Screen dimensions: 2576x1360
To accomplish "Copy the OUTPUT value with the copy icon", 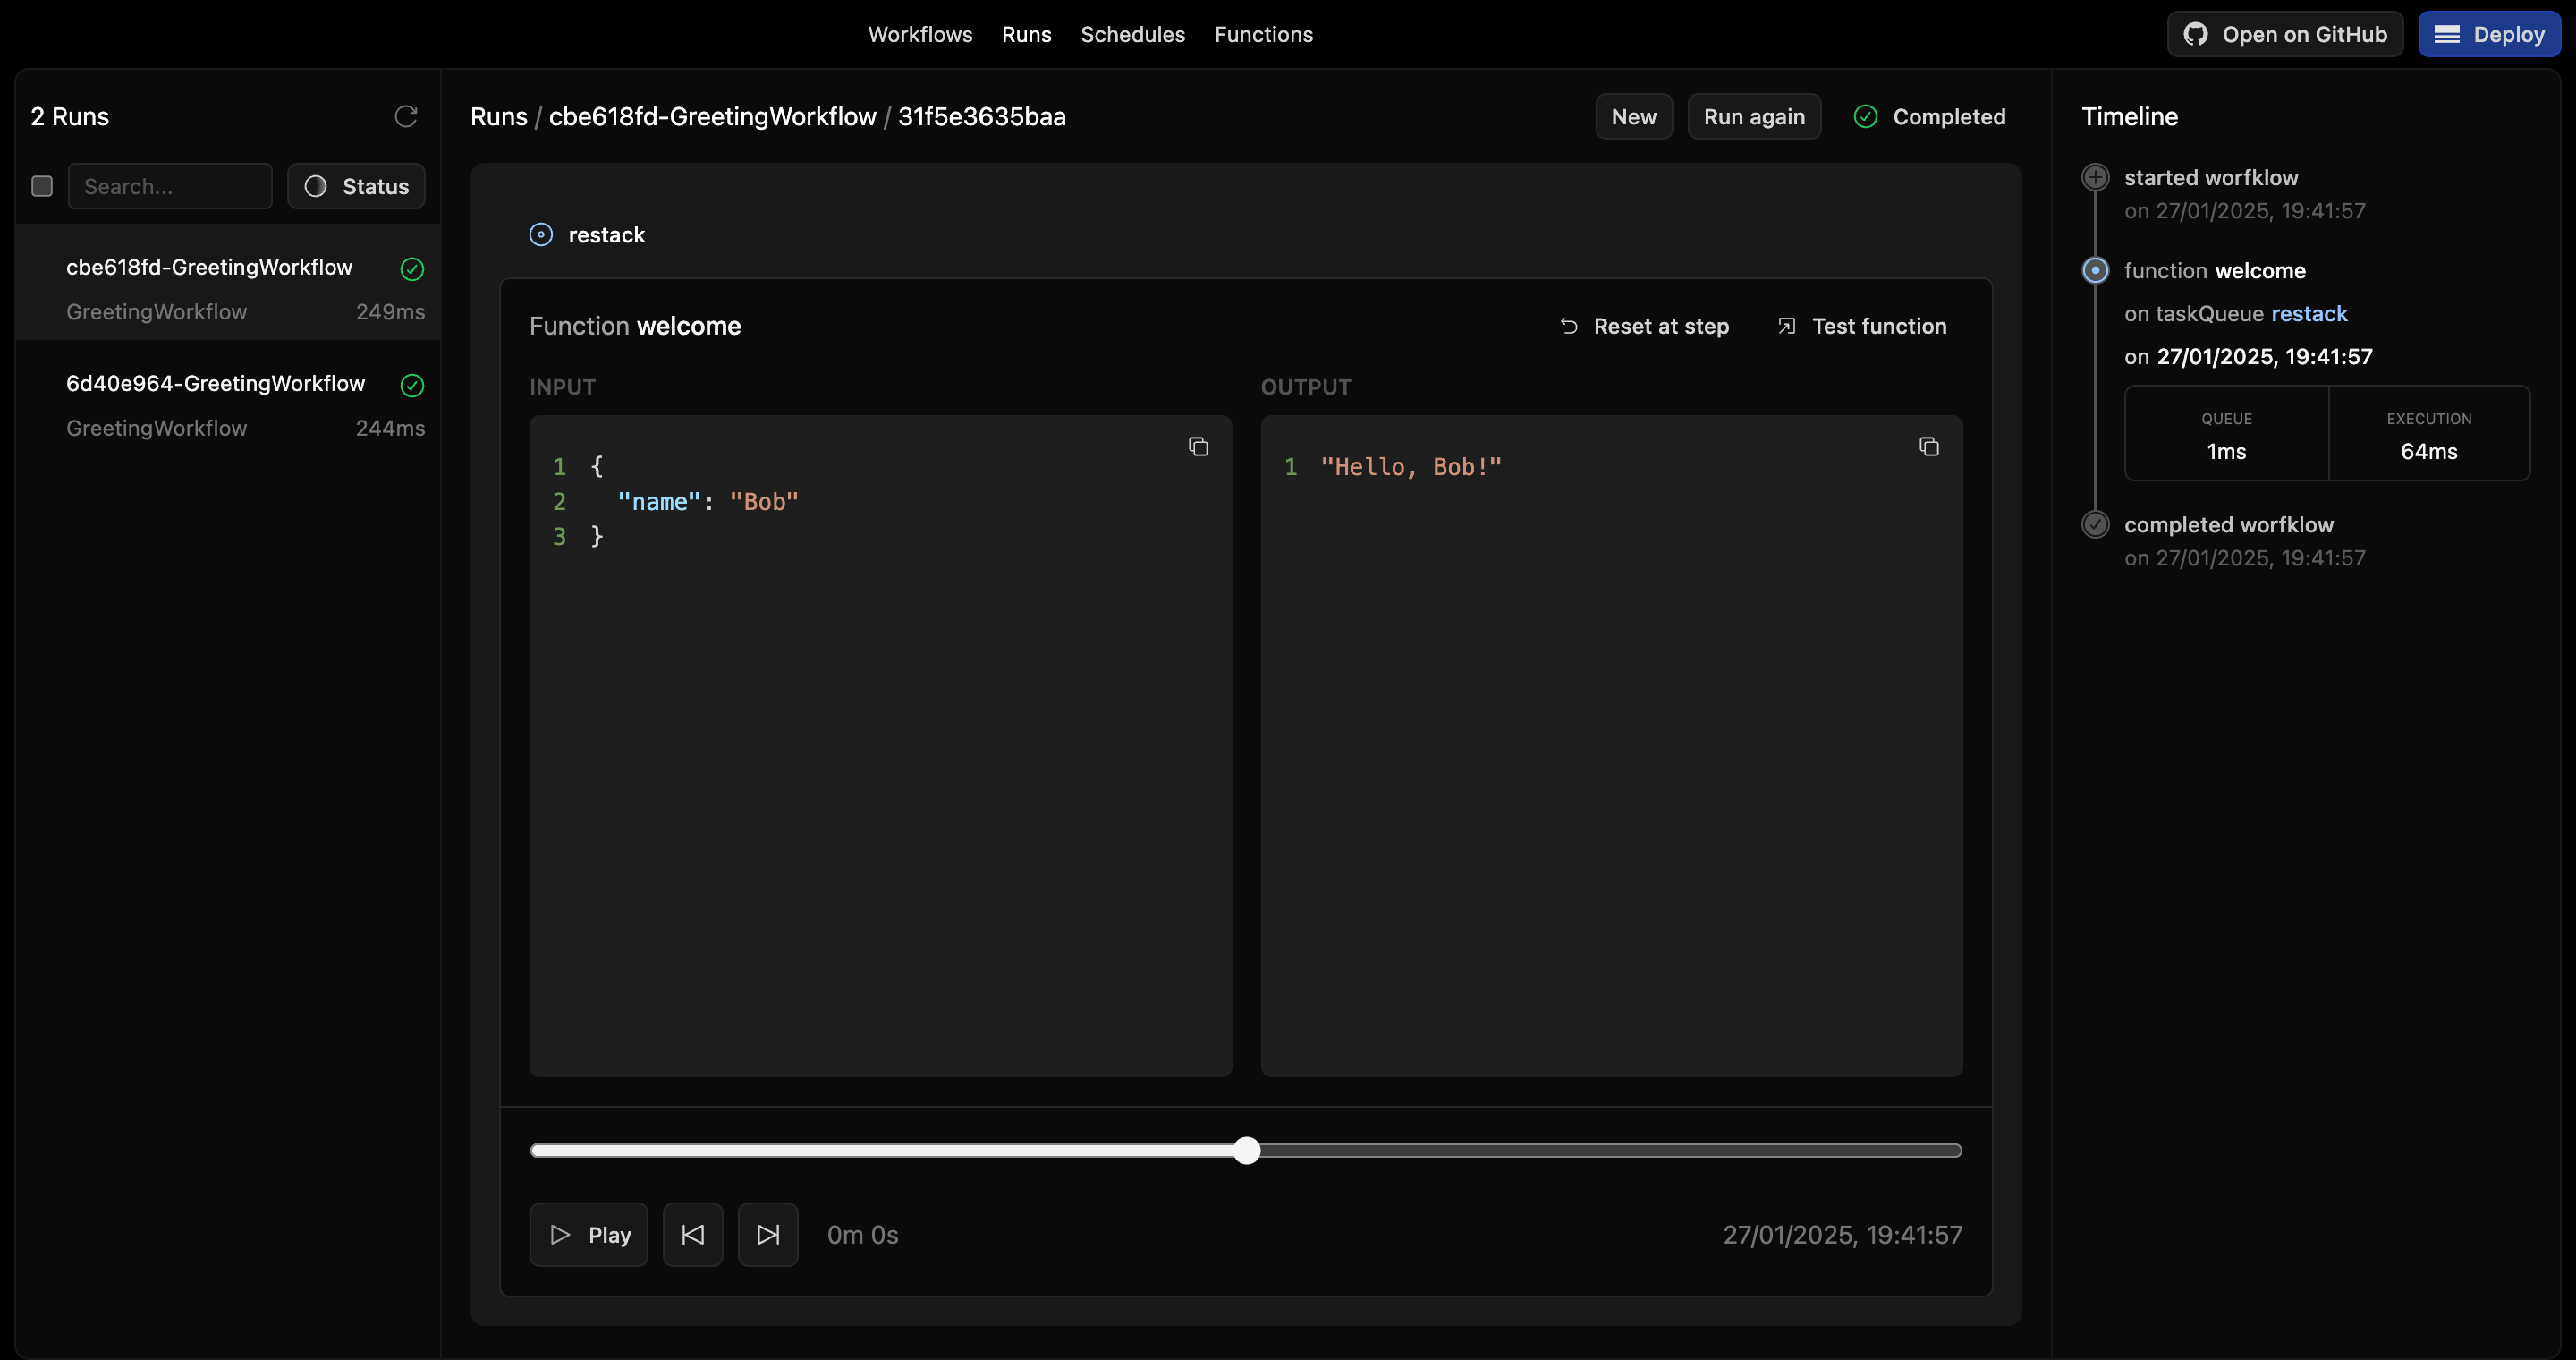I will click(1928, 446).
